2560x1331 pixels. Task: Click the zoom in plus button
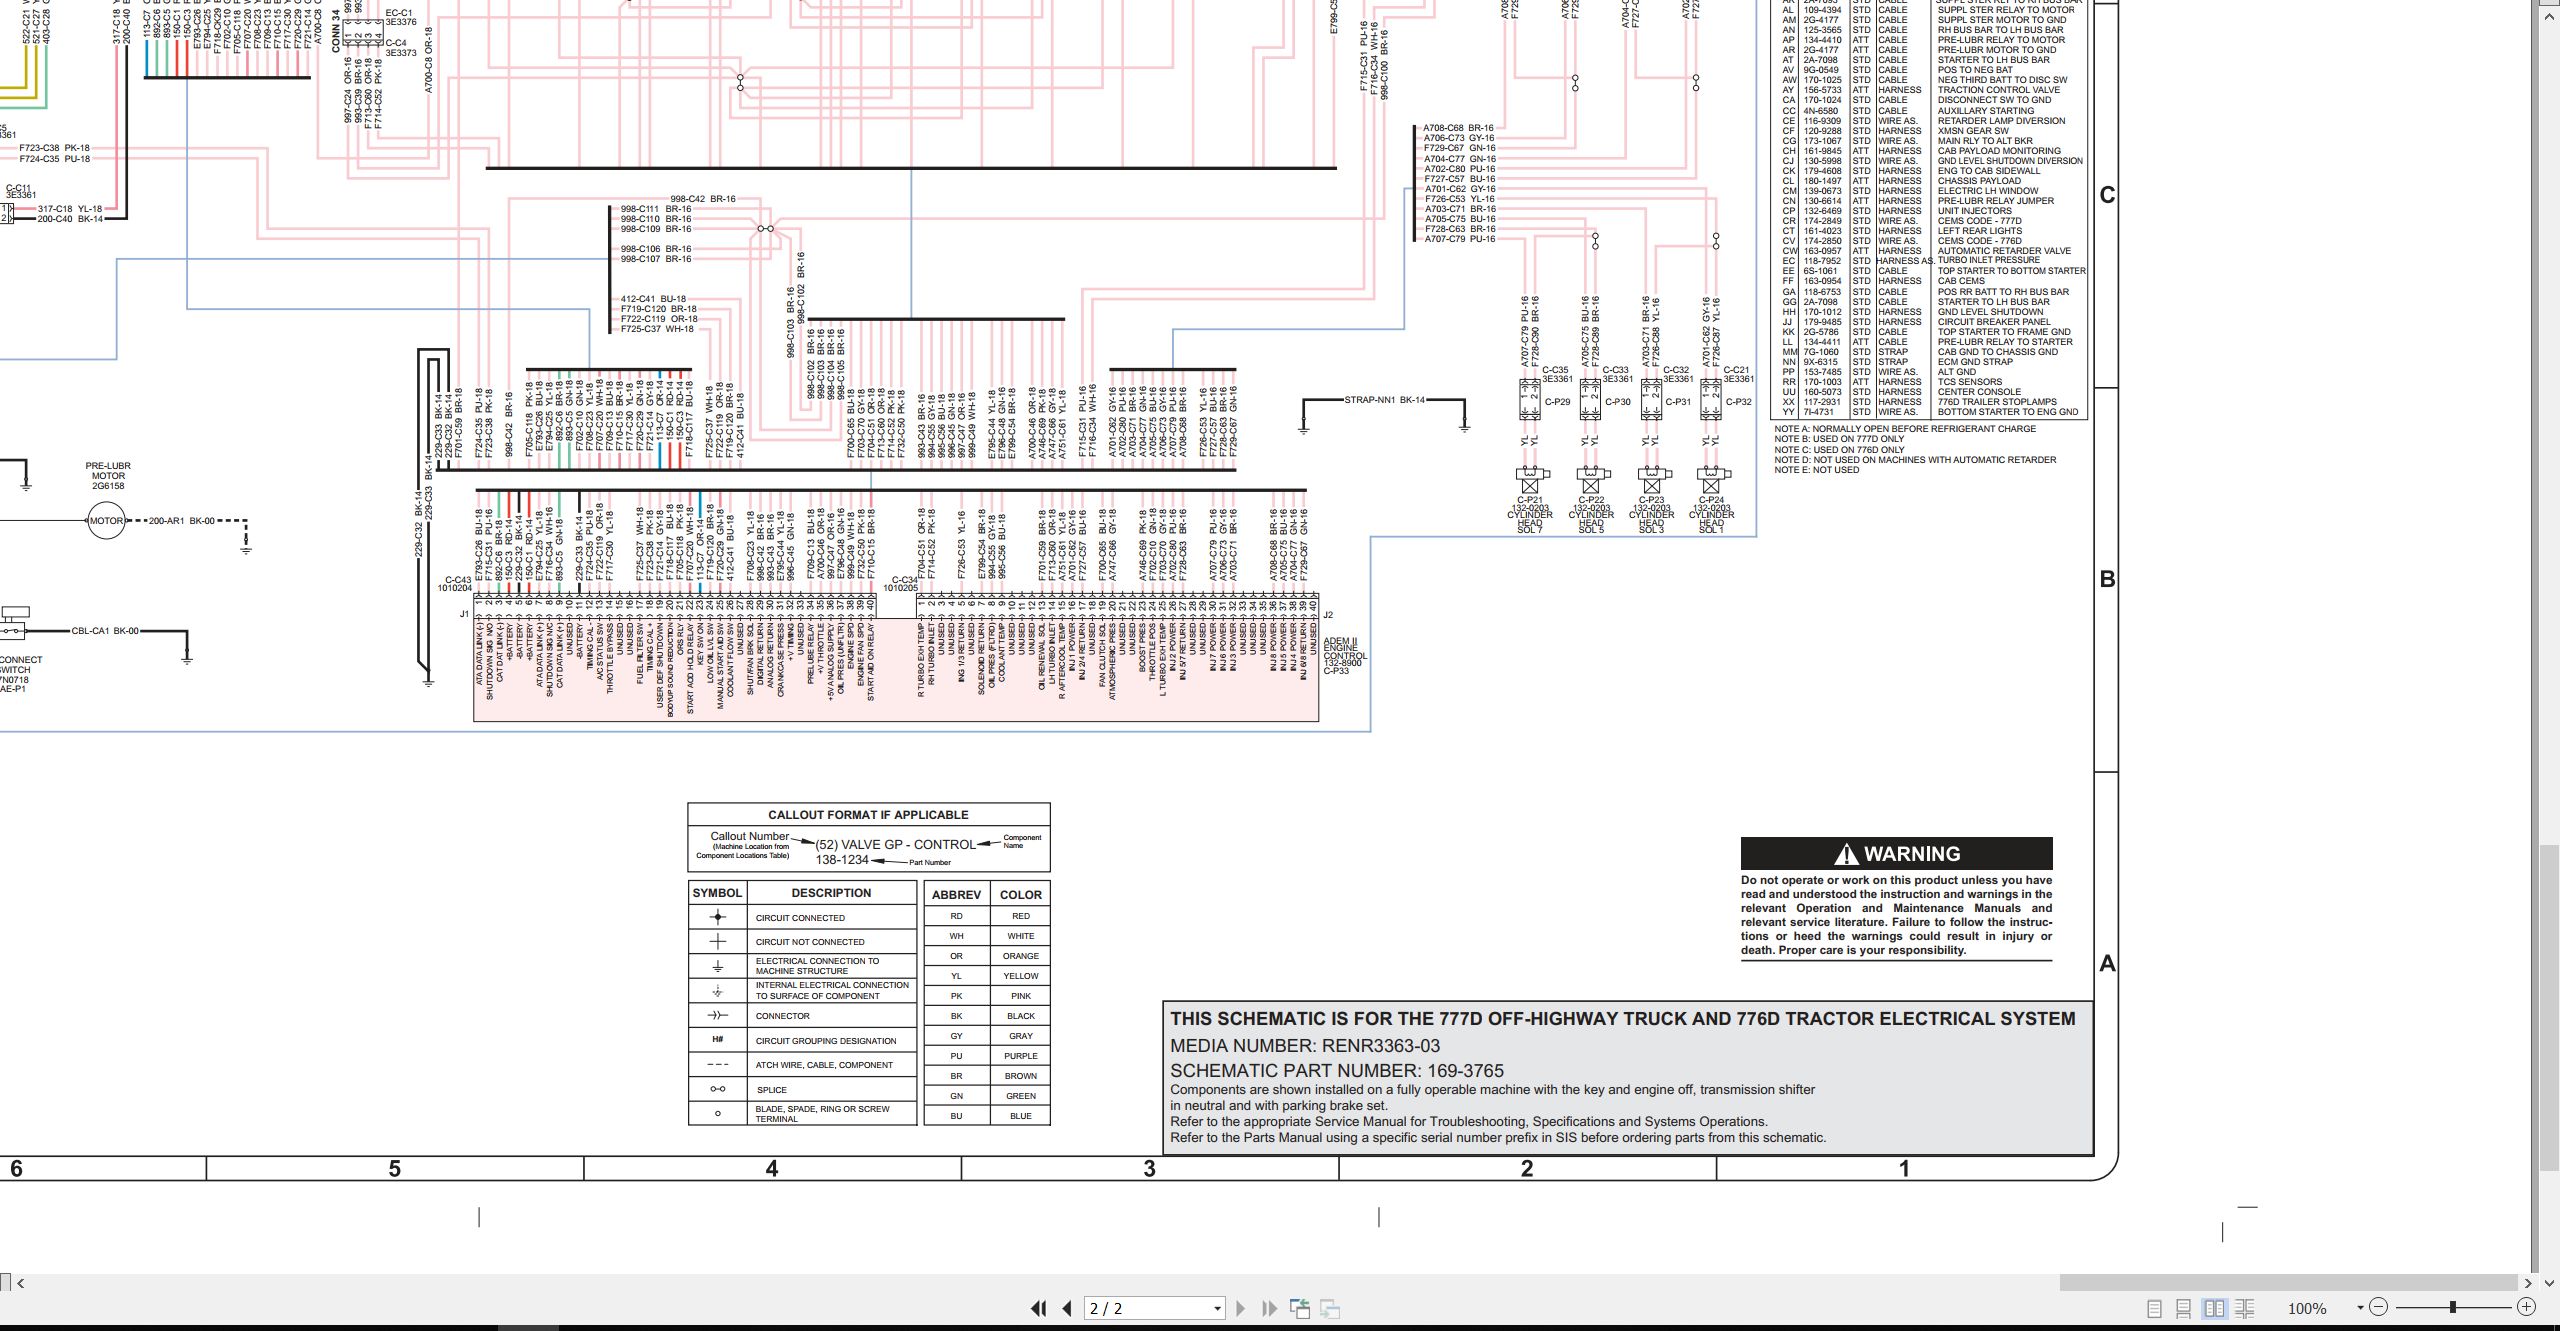click(2527, 1307)
